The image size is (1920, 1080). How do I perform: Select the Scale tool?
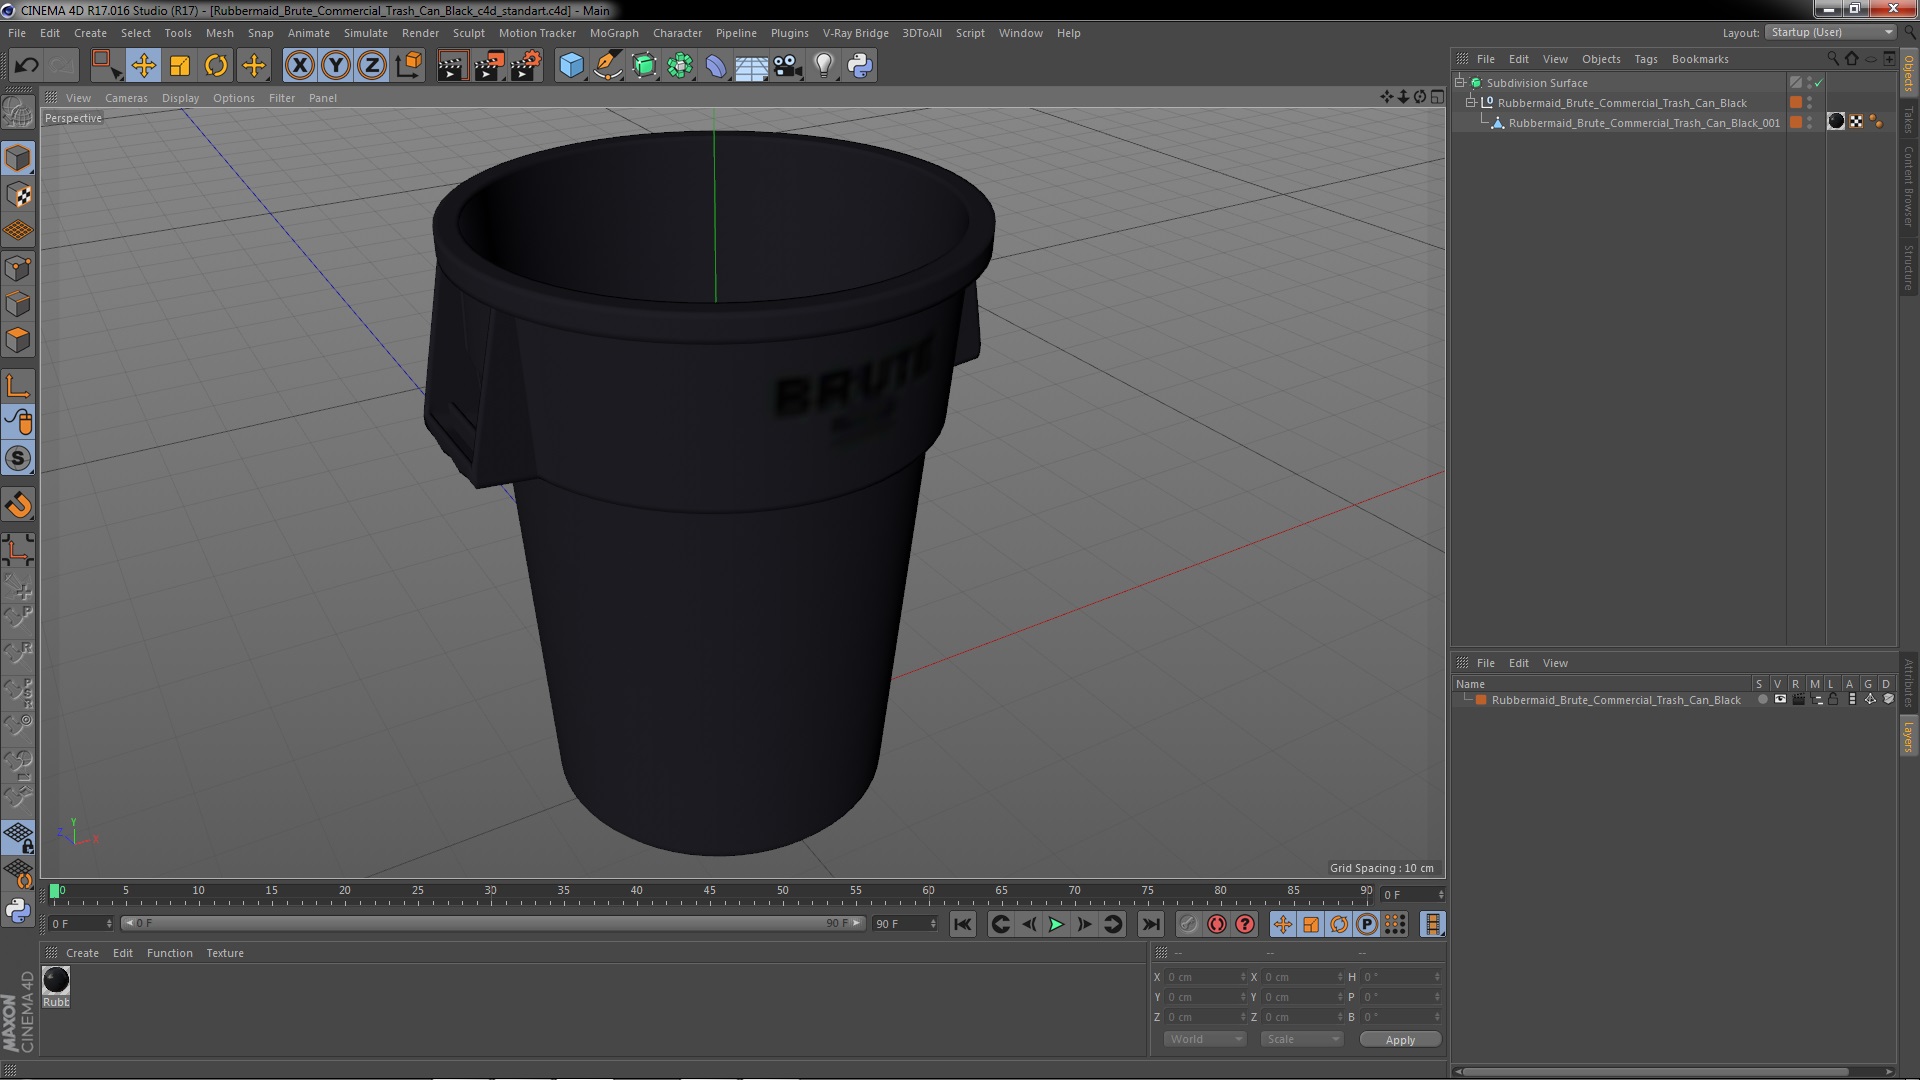pos(180,66)
